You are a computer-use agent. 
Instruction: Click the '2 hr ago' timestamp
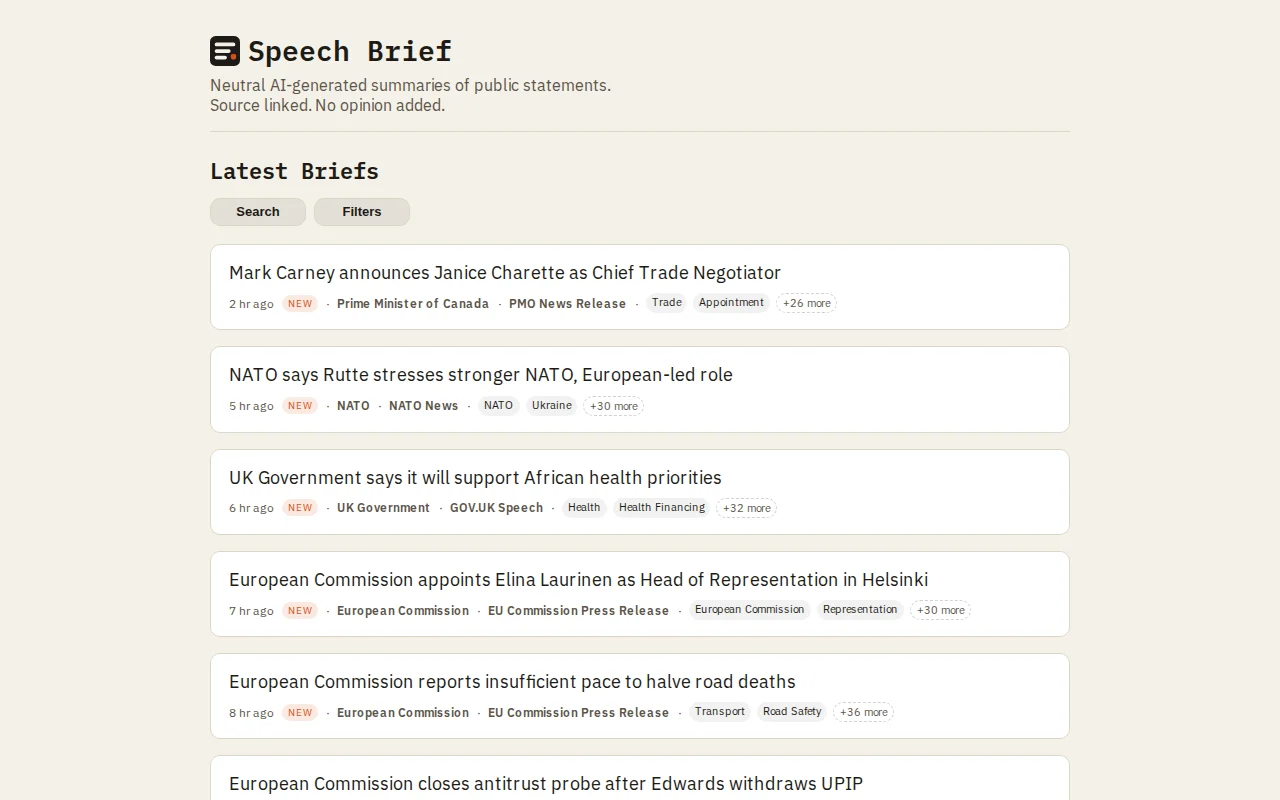click(x=251, y=304)
